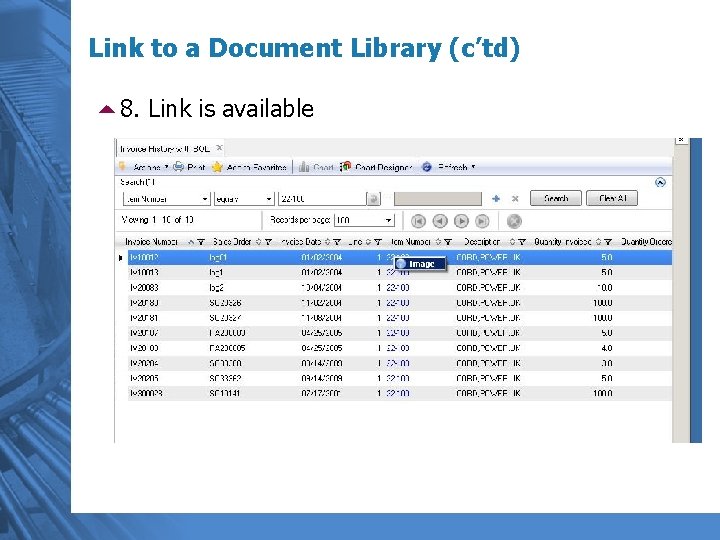Click the Invoice Number column header
The image size is (720, 540).
point(152,242)
